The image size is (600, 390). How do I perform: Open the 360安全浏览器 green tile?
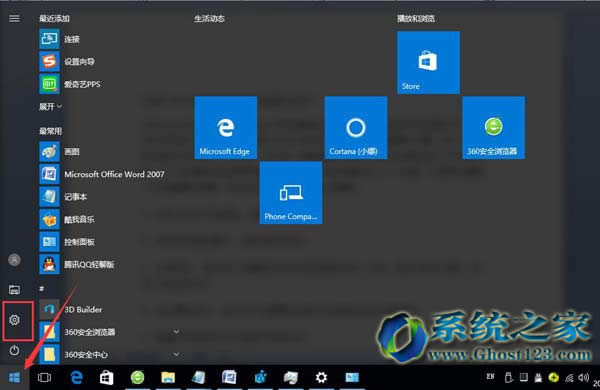pyautogui.click(x=494, y=127)
